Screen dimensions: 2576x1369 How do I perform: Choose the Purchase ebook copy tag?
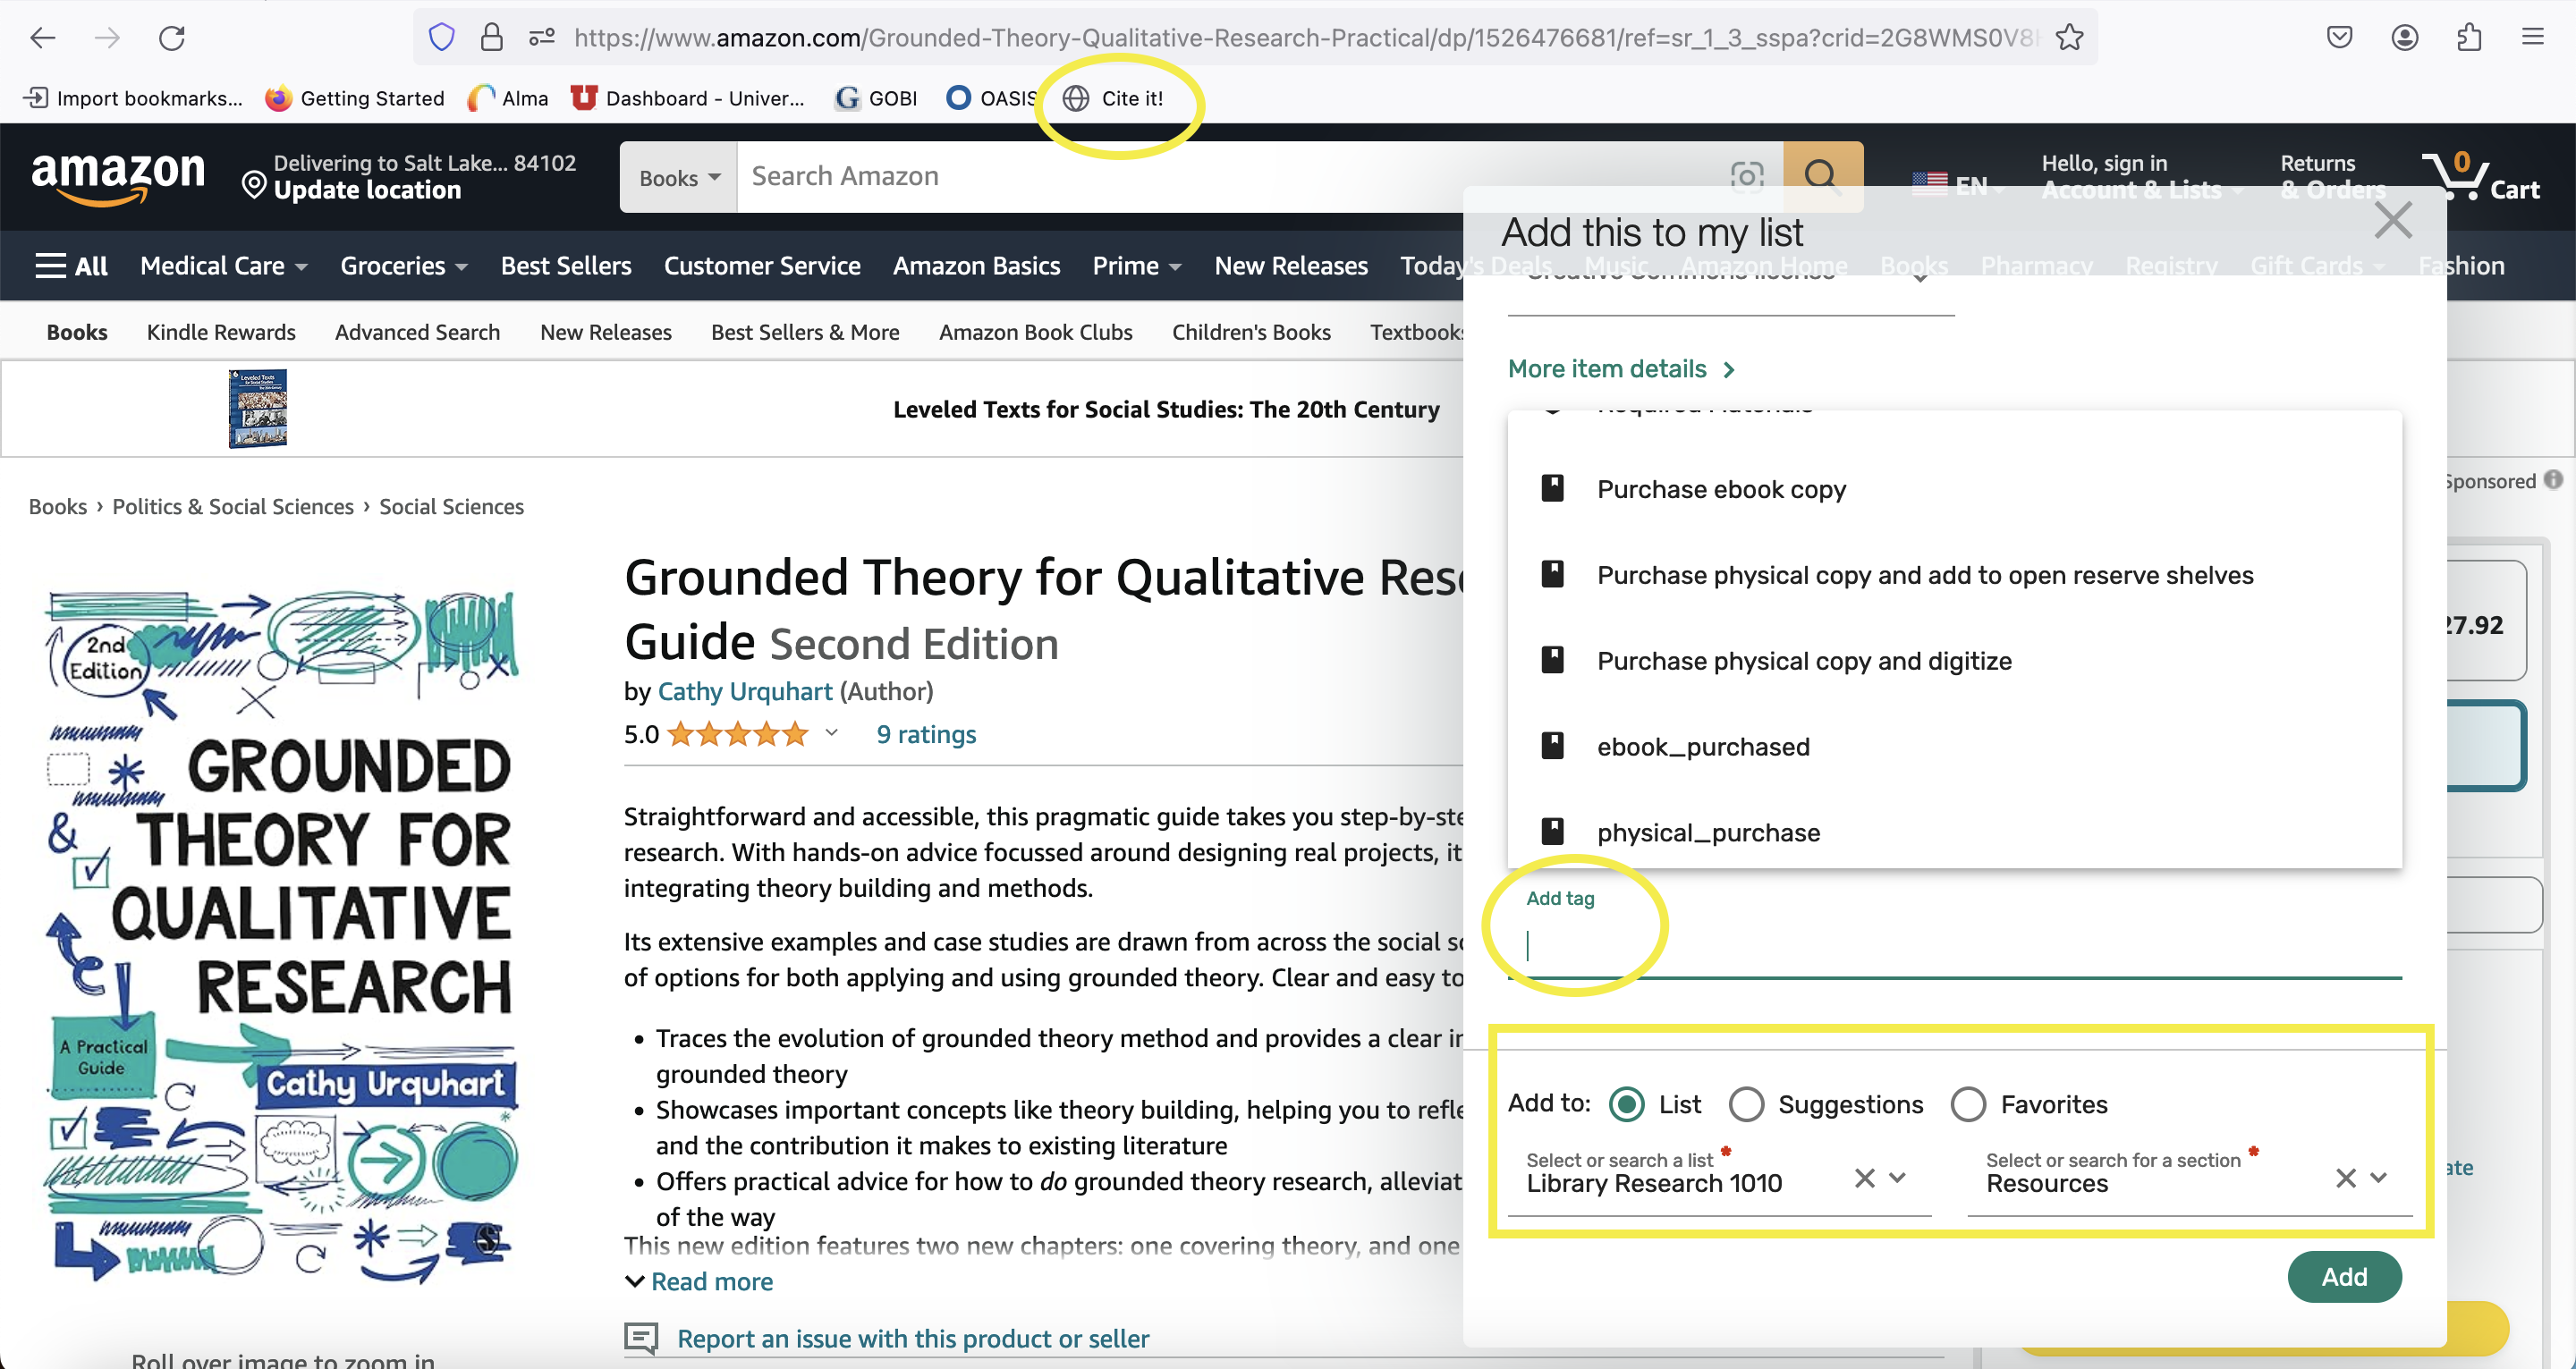[1954, 489]
